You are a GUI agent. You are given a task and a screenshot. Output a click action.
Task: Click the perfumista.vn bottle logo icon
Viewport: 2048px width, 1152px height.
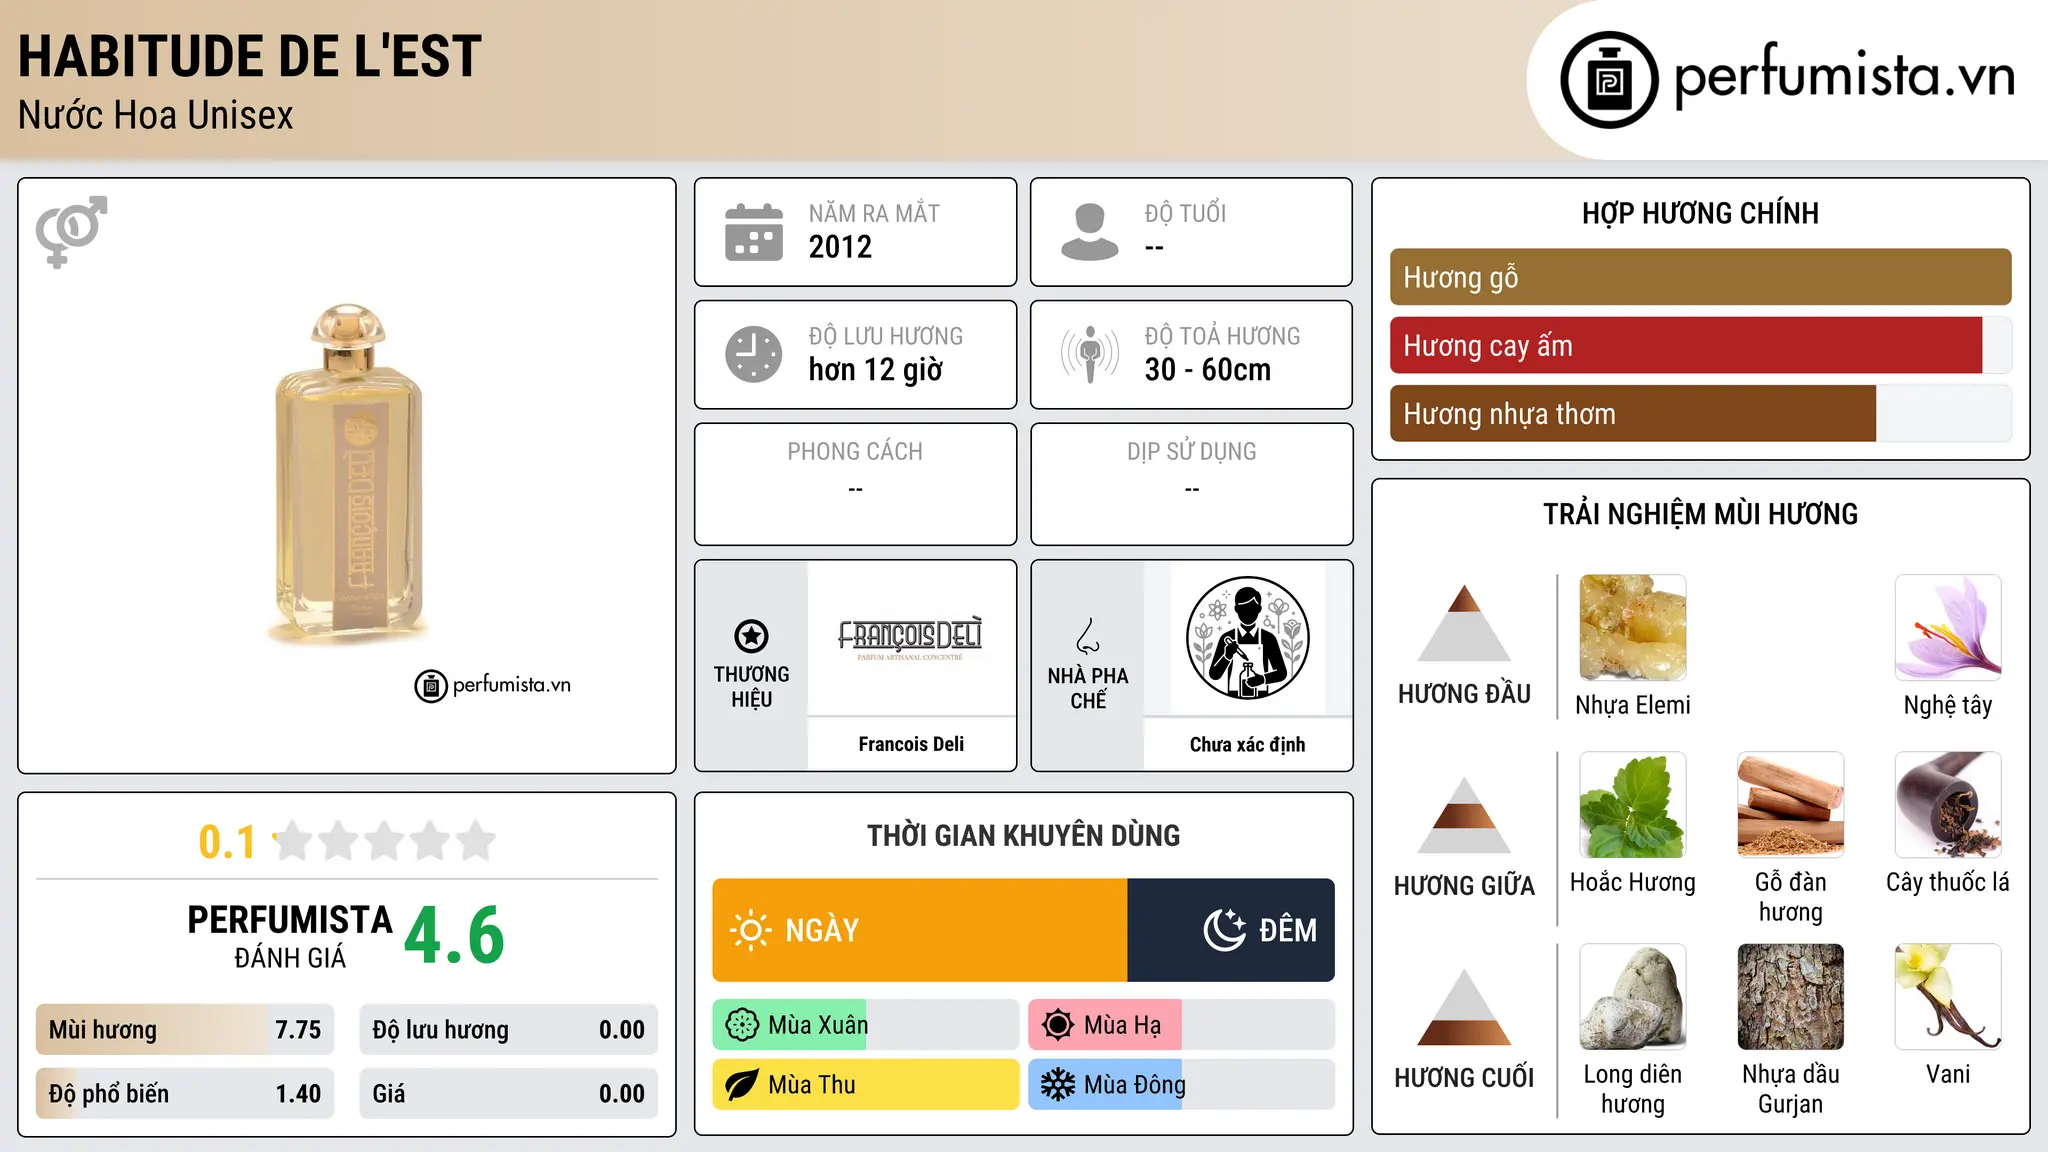(x=1609, y=80)
